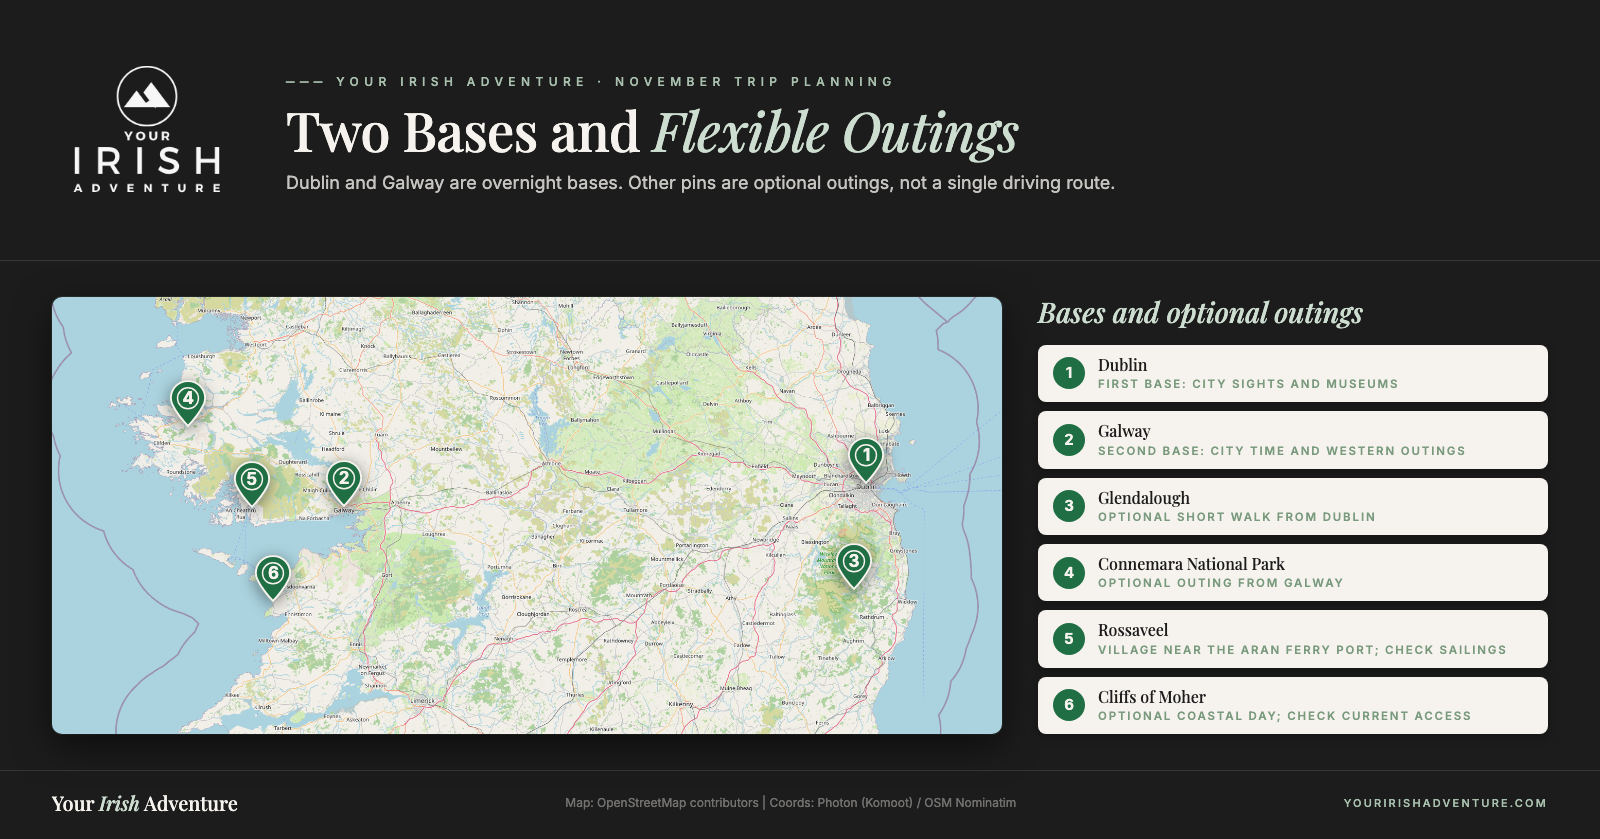Screen dimensions: 1600x839
Task: Select 'Optional short walk from Dublin' caption
Action: pyautogui.click(x=1237, y=517)
